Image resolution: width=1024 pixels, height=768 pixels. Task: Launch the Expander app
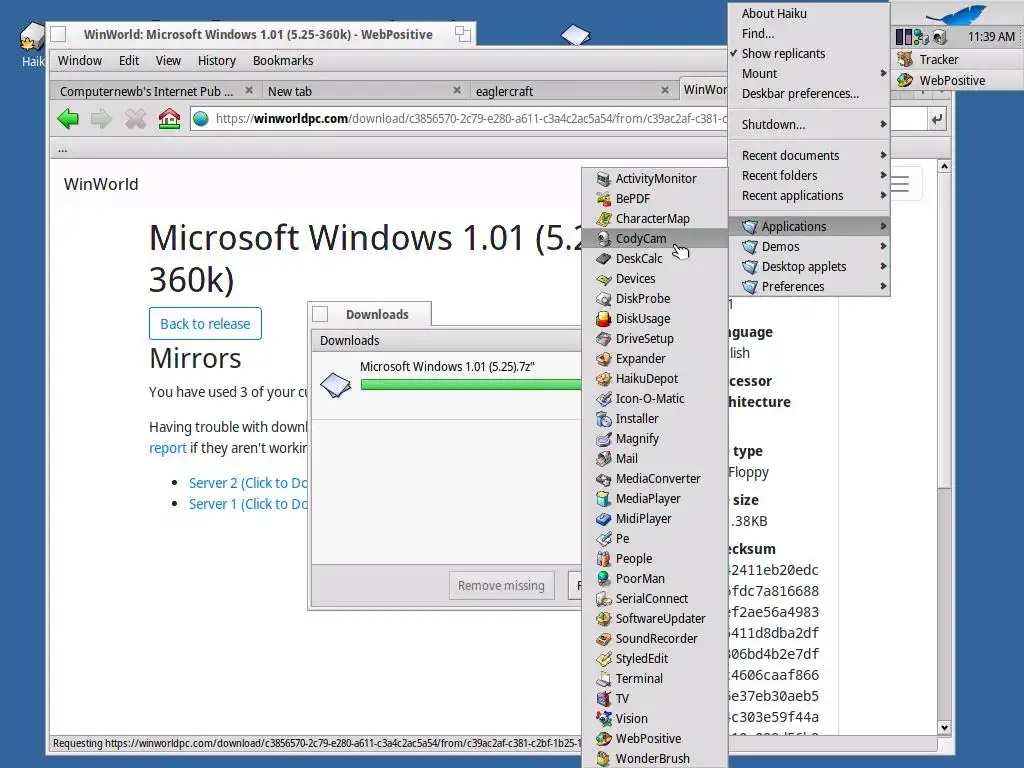click(x=654, y=359)
